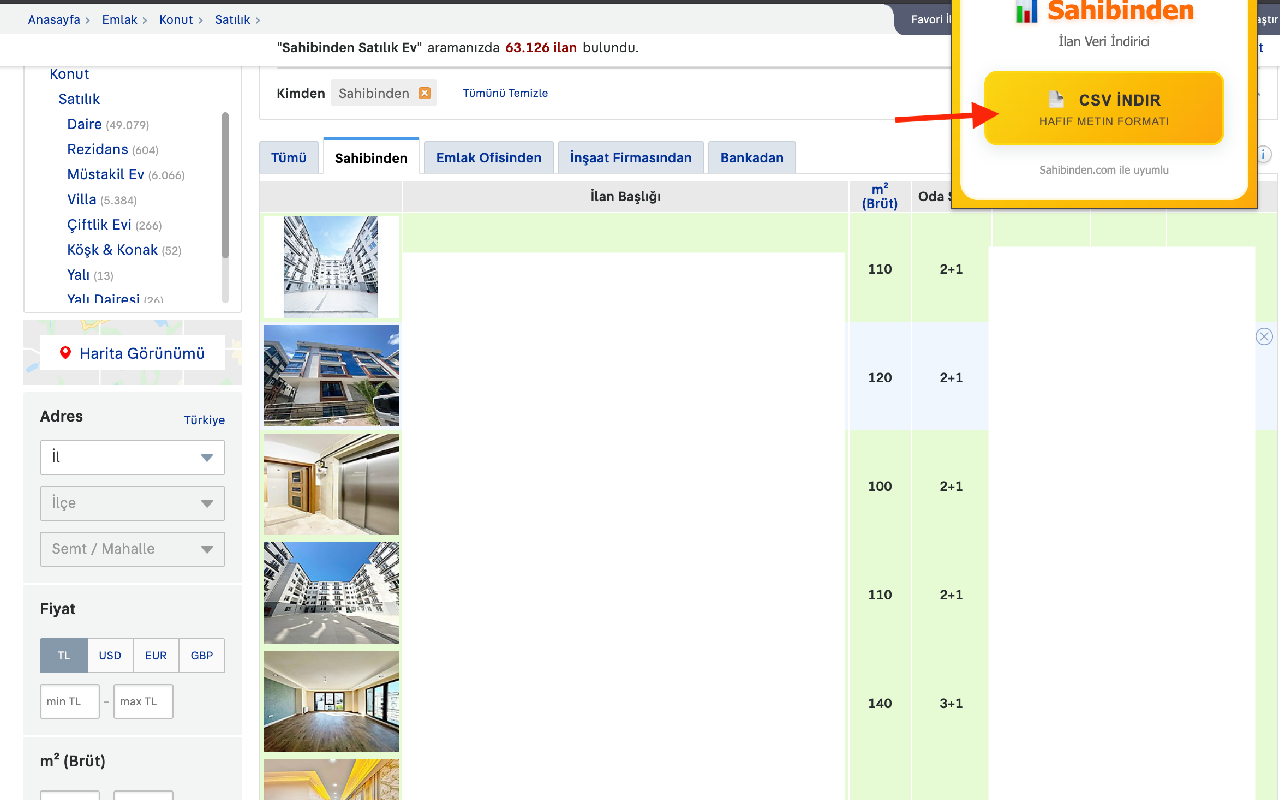Image resolution: width=1280 pixels, height=800 pixels.
Task: Go to Anasayfa in breadcrumb
Action: pyautogui.click(x=54, y=20)
